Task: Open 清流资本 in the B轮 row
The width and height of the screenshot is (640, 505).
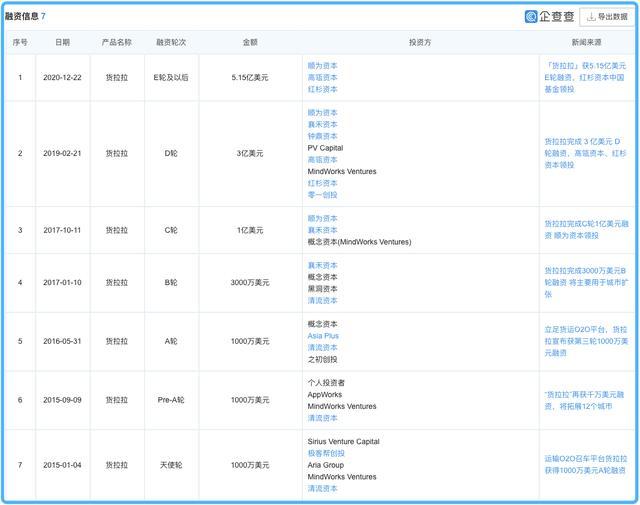Action: pyautogui.click(x=322, y=301)
